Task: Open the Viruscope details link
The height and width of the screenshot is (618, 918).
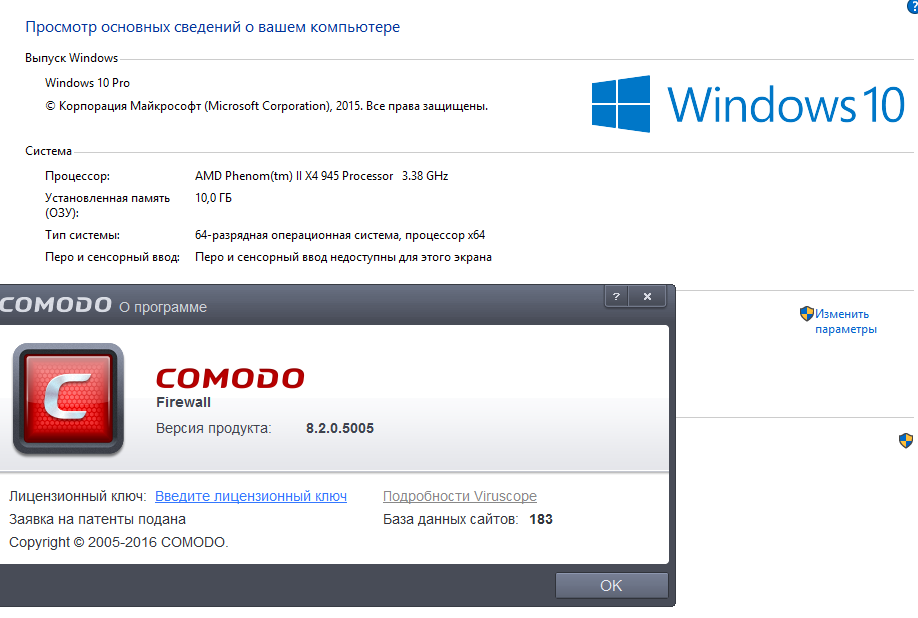Action: point(460,496)
